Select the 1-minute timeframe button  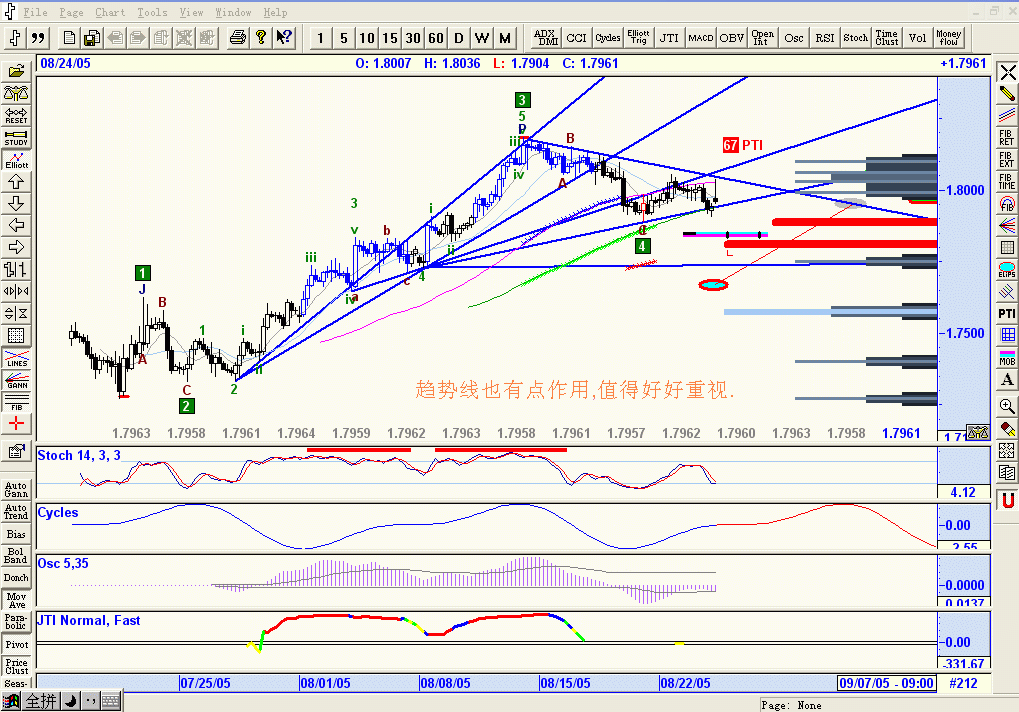(x=320, y=38)
